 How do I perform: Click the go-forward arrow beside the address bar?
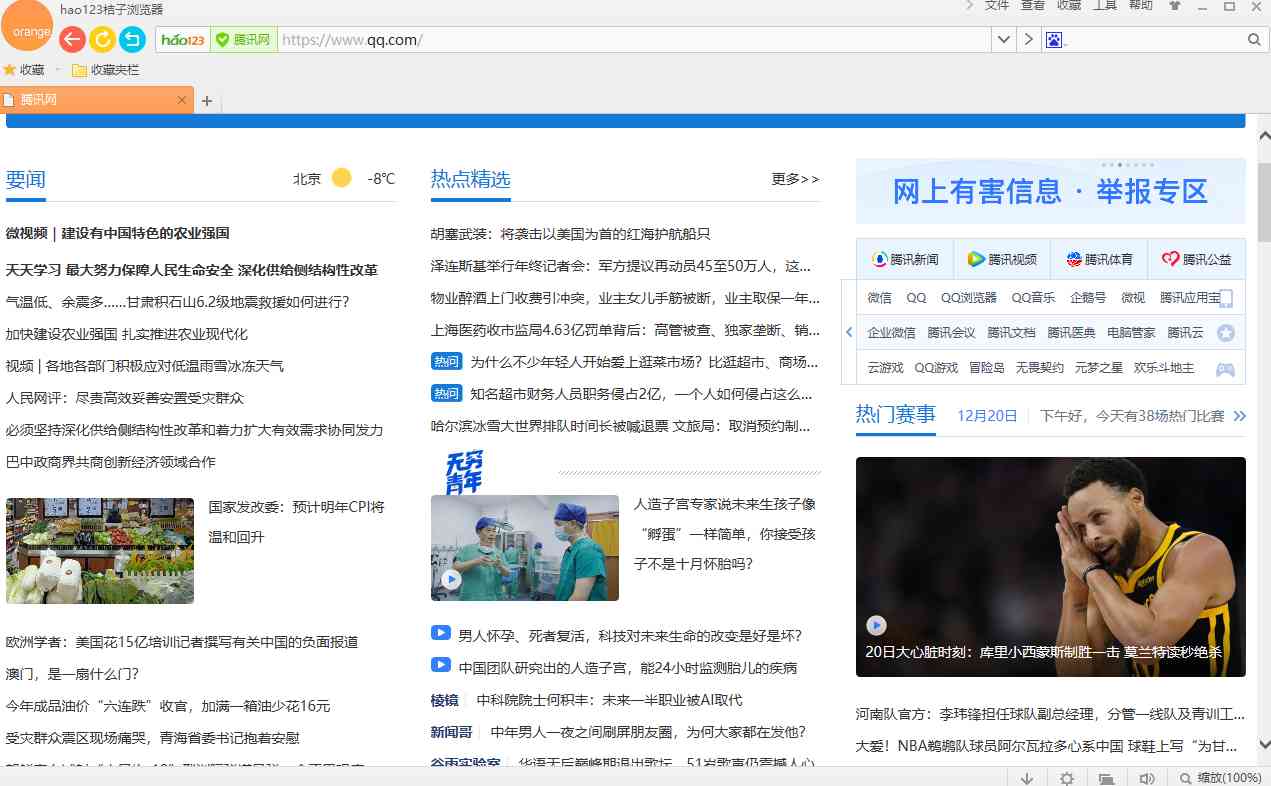[x=1029, y=40]
